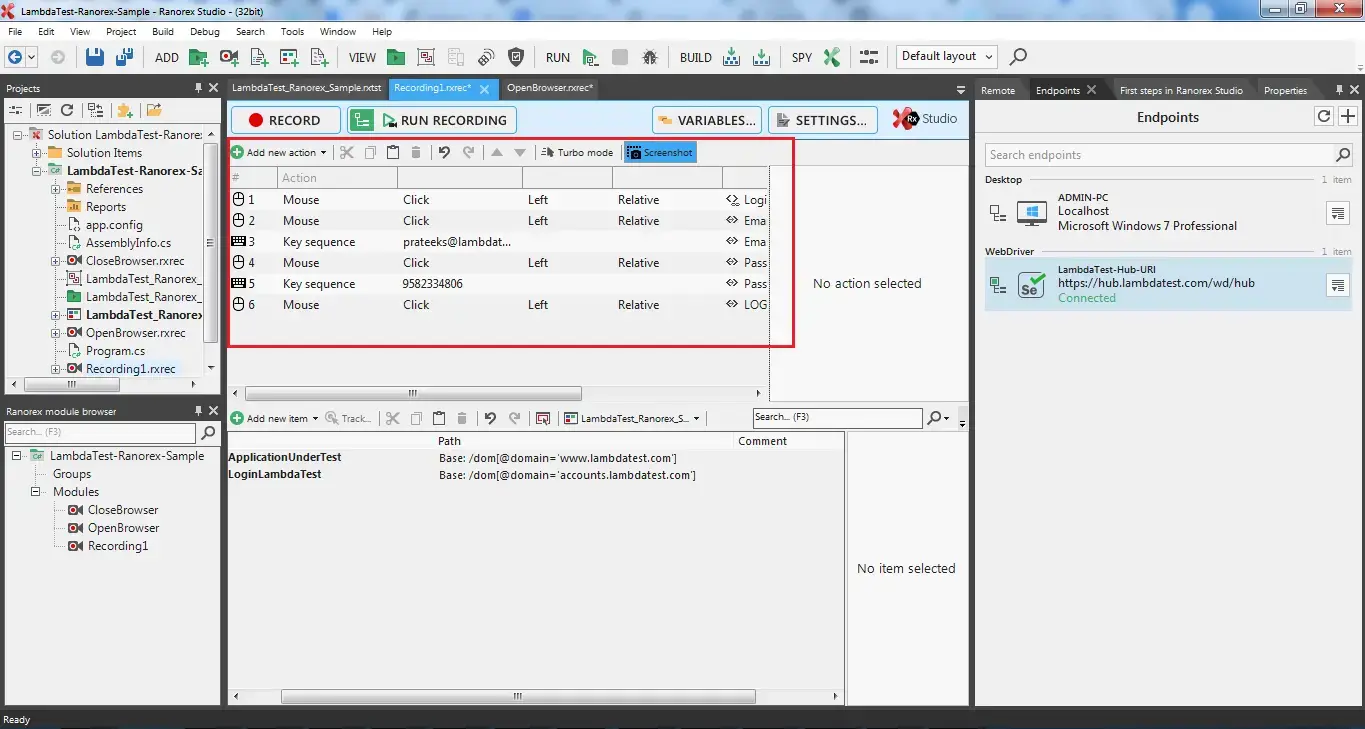The width and height of the screenshot is (1365, 729).
Task: Switch to the OpenBrowser.rxrec tab
Action: [549, 88]
